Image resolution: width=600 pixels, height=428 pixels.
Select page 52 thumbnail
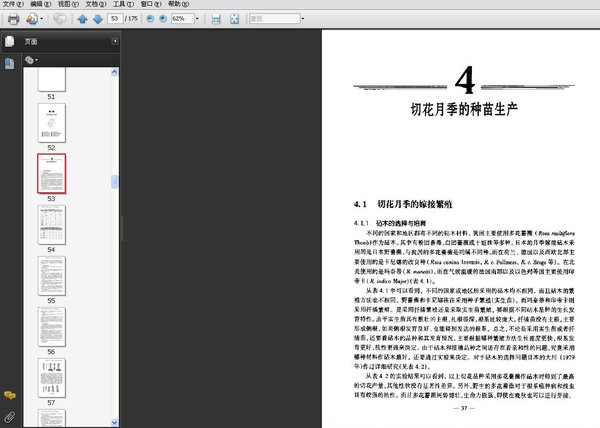coord(52,123)
